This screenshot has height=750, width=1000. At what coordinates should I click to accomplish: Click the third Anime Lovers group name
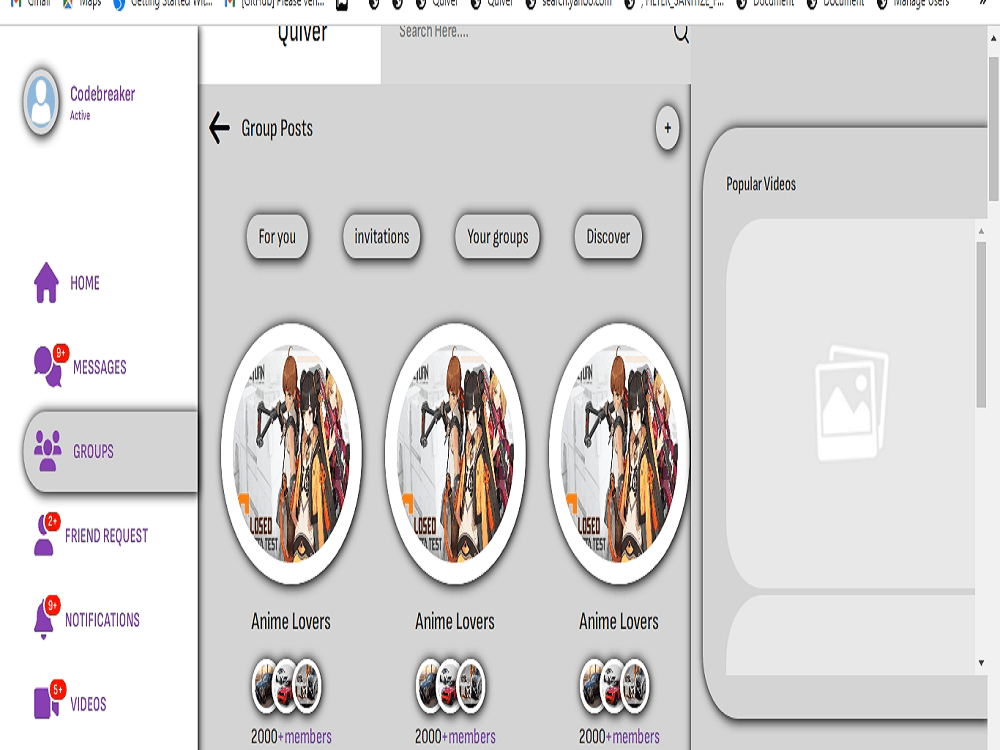pyautogui.click(x=619, y=621)
